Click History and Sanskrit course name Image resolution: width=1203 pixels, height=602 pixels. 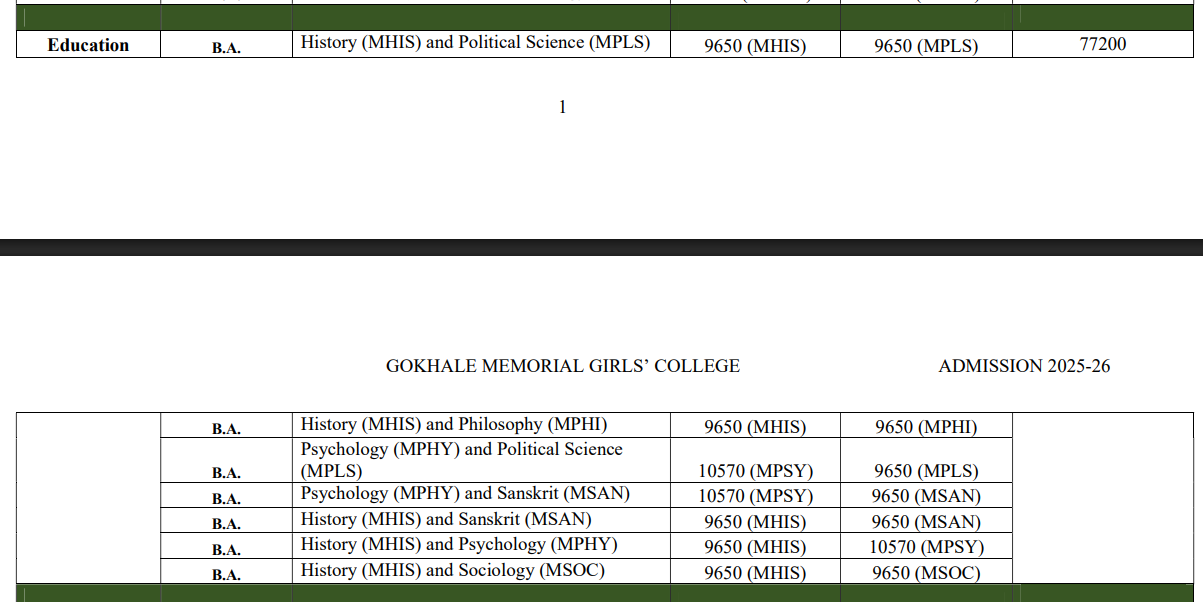[445, 520]
